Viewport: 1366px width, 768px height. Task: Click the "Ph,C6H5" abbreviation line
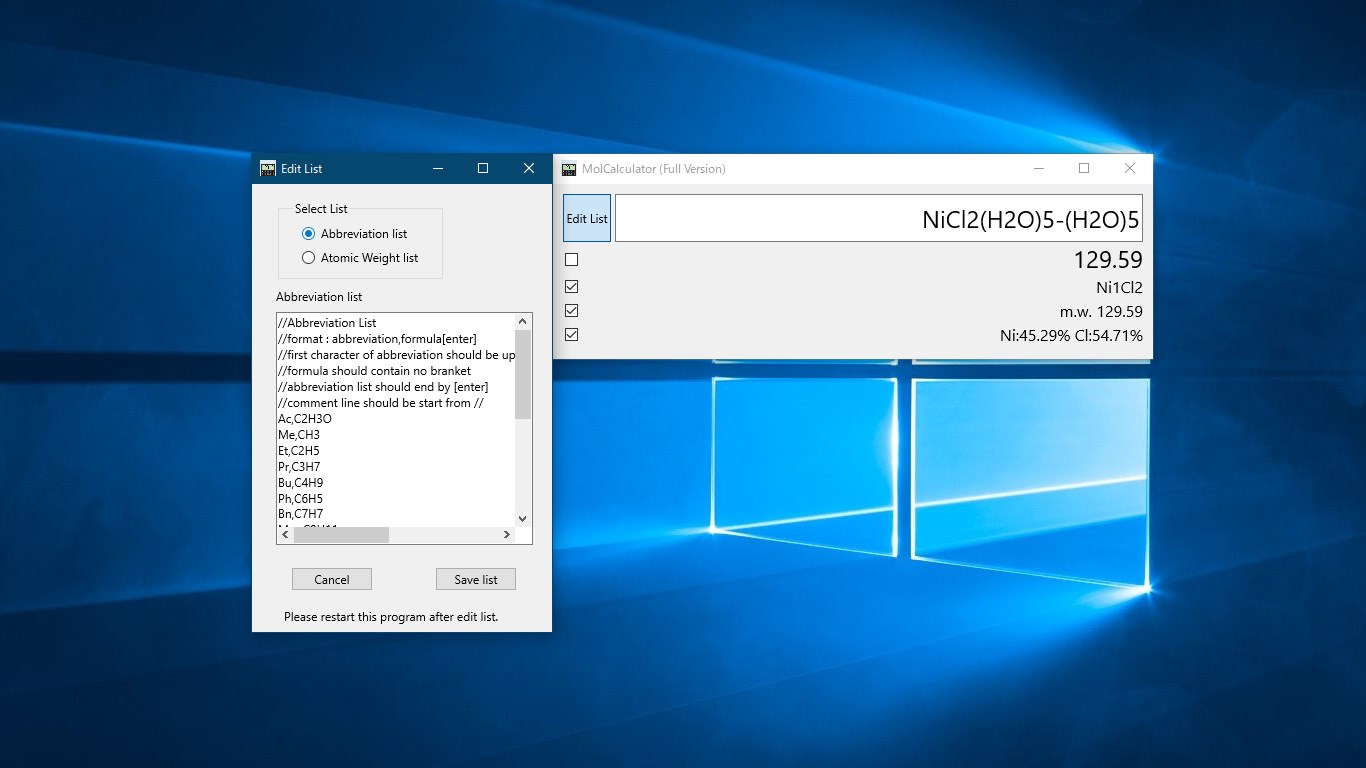[x=300, y=499]
